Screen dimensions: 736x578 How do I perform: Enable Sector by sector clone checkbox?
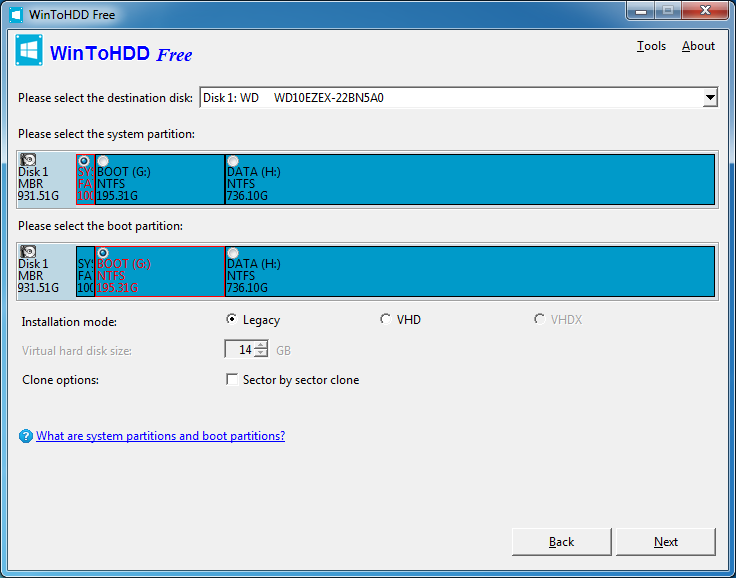[232, 379]
